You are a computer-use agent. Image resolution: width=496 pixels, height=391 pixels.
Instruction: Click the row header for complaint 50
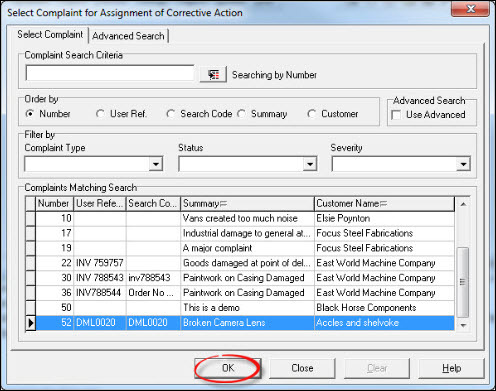pos(31,308)
